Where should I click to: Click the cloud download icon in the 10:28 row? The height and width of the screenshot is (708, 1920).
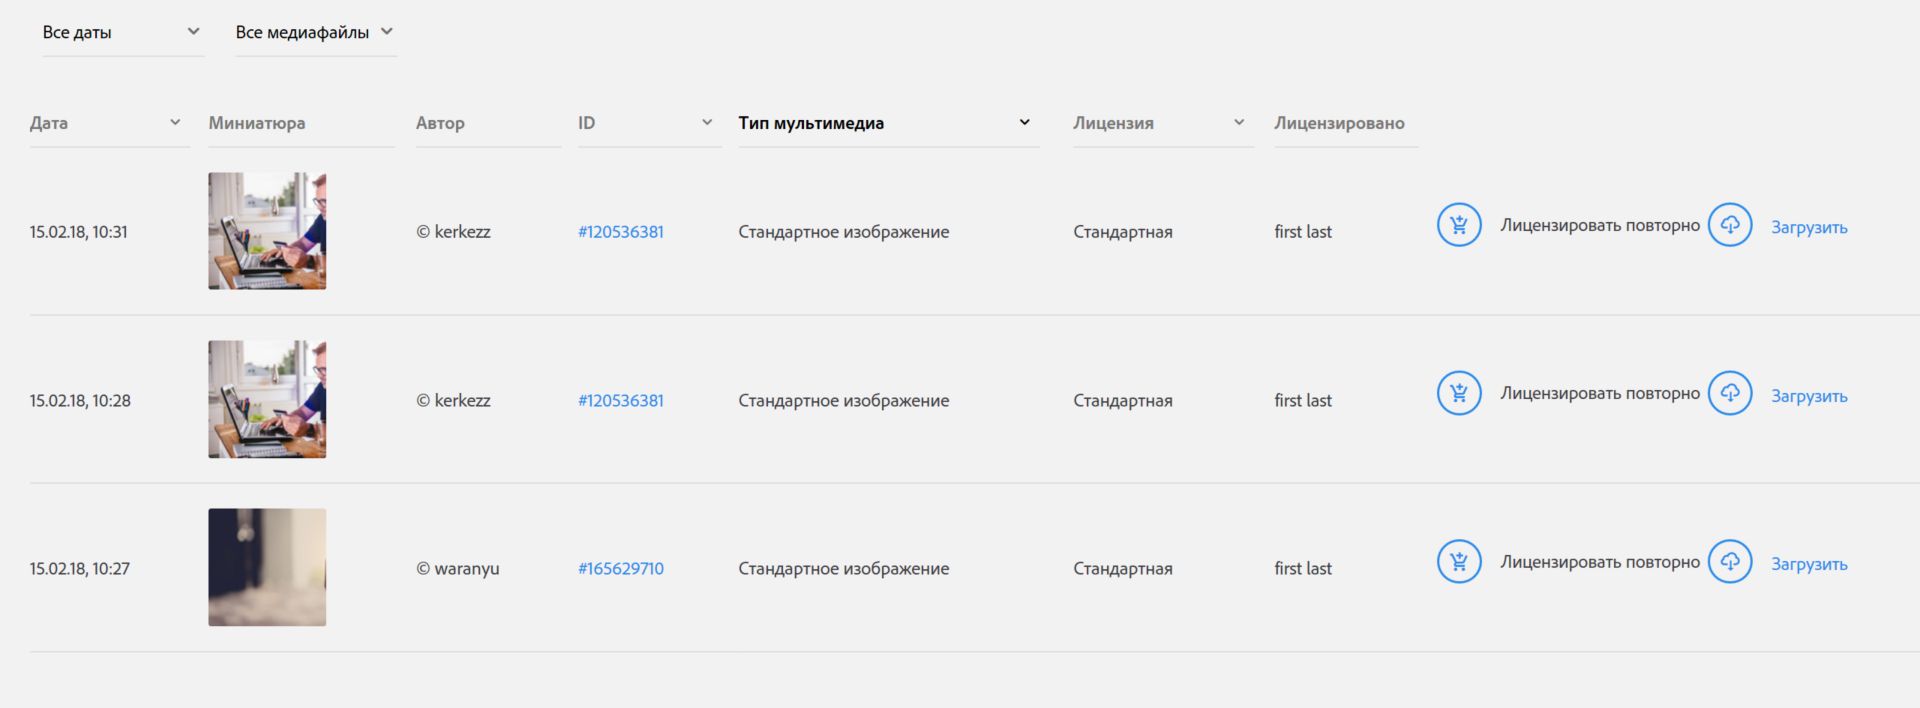[x=1729, y=393]
